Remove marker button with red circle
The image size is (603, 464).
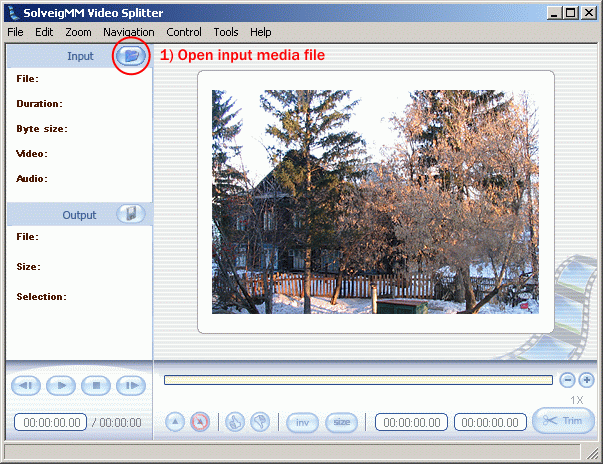[x=200, y=422]
